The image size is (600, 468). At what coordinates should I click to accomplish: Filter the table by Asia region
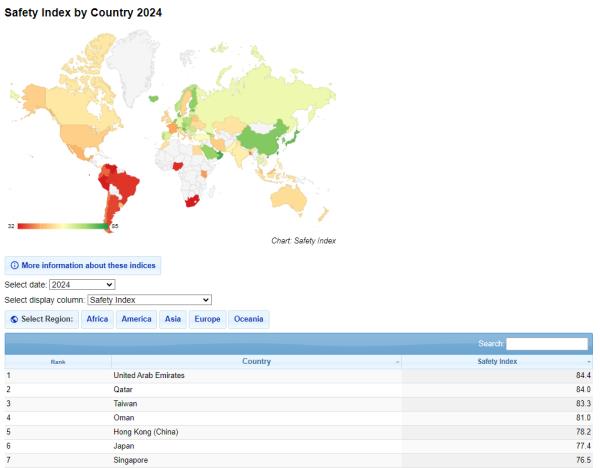173,319
